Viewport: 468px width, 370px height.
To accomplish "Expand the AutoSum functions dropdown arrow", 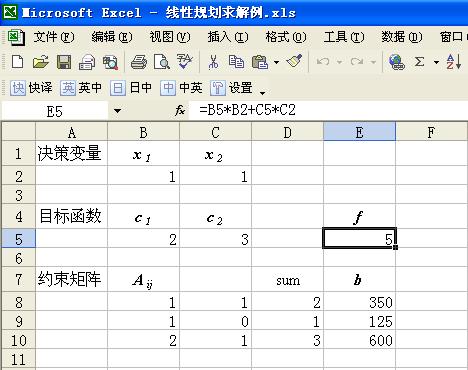I will point(436,62).
